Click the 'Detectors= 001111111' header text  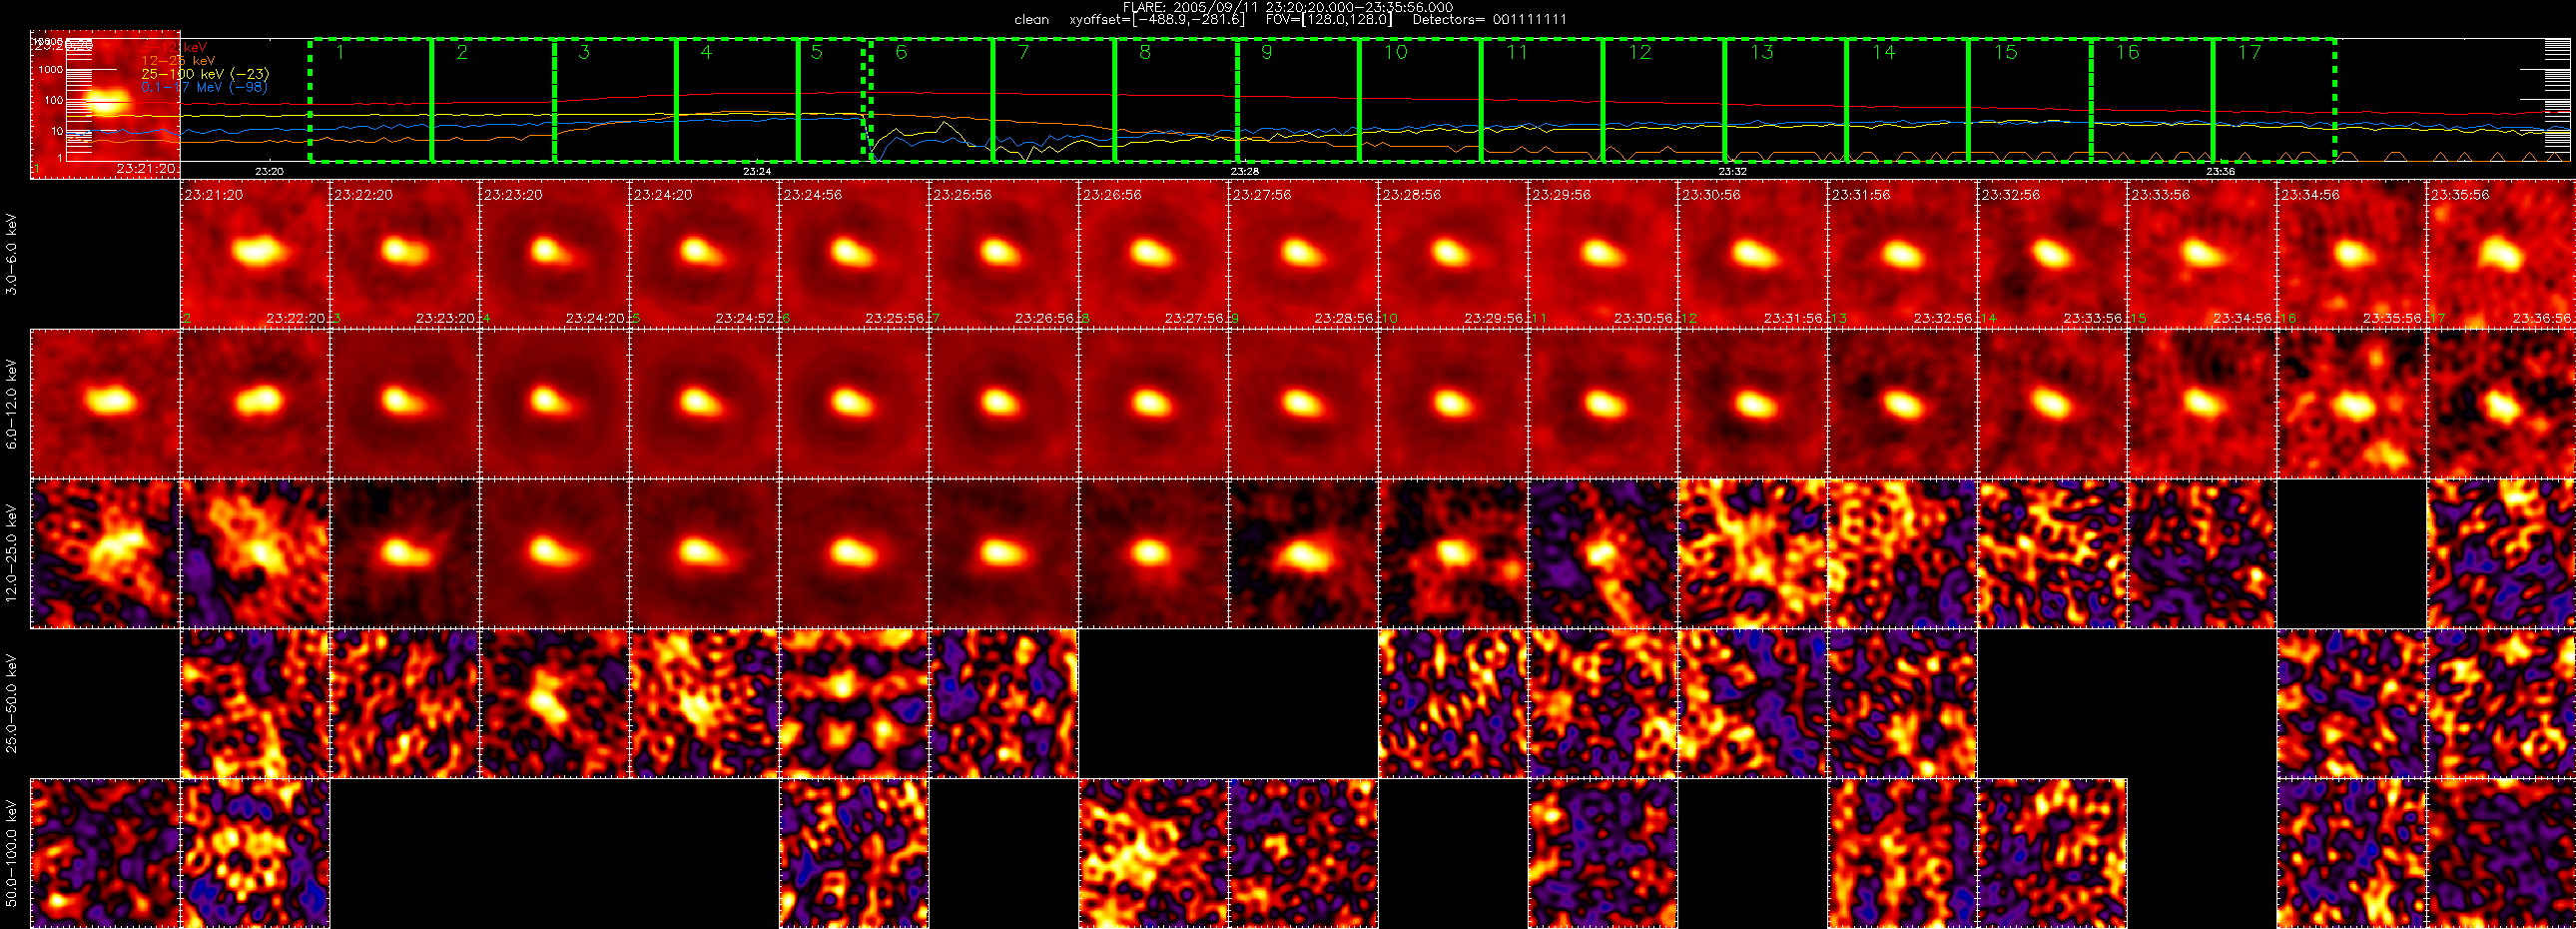click(x=1490, y=19)
